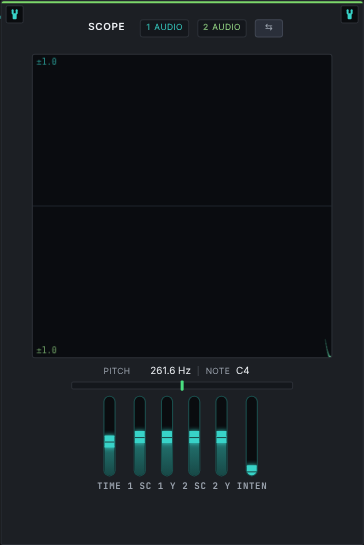The height and width of the screenshot is (545, 364).
Task: Click the channel 2 lower scope display area
Action: pos(182,282)
